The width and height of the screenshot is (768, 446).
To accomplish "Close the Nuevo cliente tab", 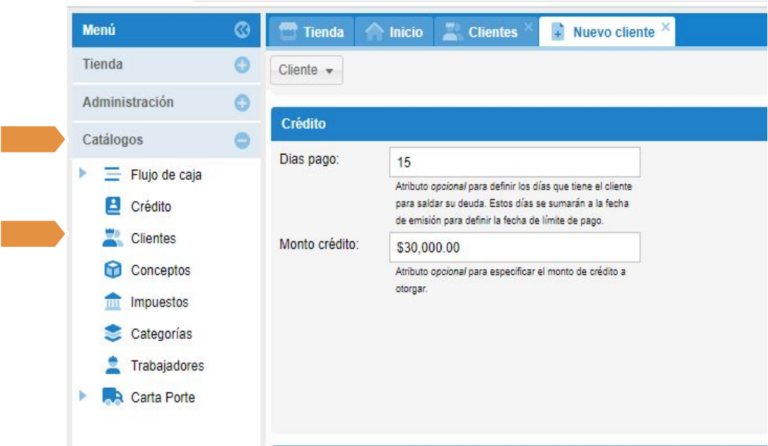I will pyautogui.click(x=666, y=27).
